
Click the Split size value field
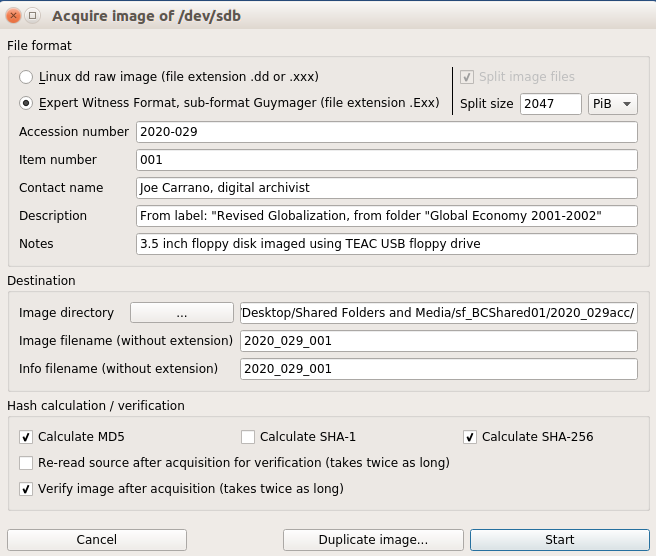pos(550,104)
